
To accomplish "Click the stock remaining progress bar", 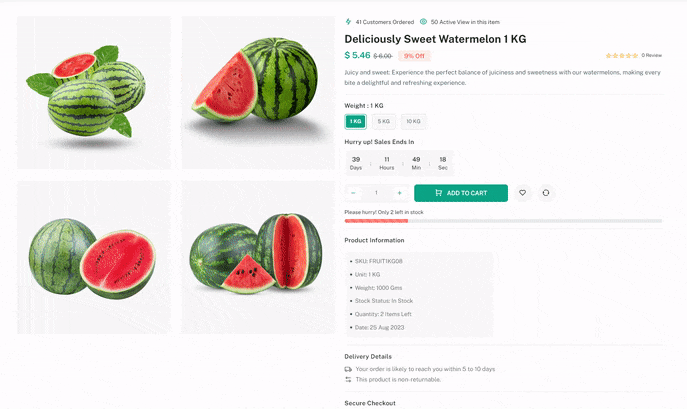I will point(503,221).
